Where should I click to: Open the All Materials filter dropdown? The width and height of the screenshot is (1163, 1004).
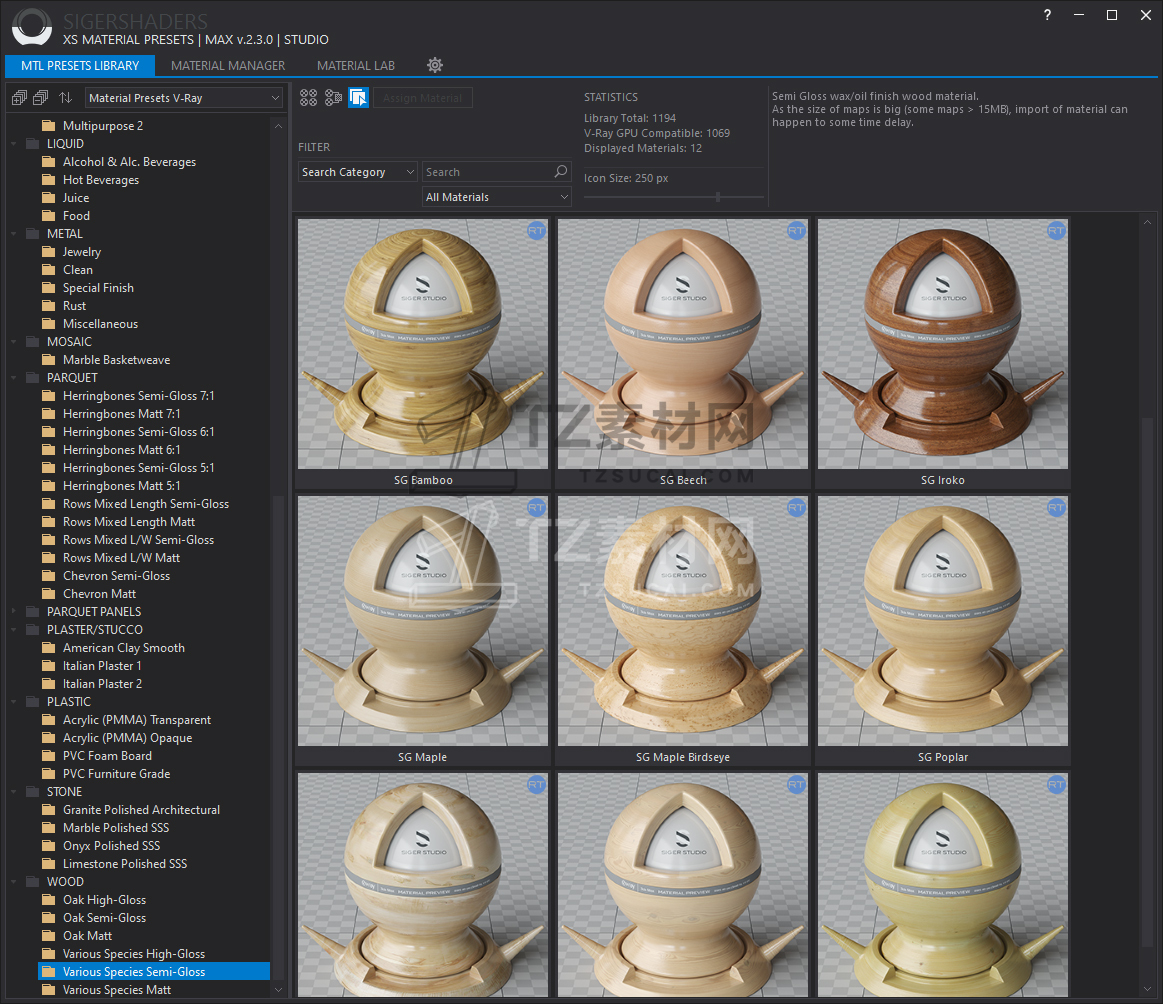(x=496, y=197)
